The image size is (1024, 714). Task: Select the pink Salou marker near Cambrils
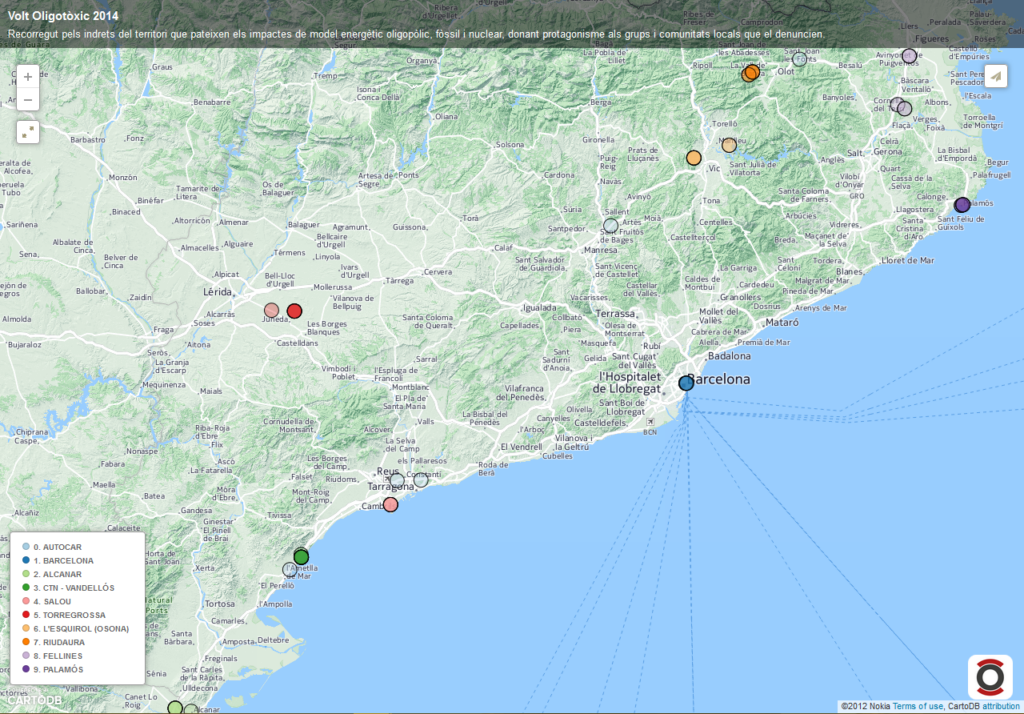(x=391, y=504)
